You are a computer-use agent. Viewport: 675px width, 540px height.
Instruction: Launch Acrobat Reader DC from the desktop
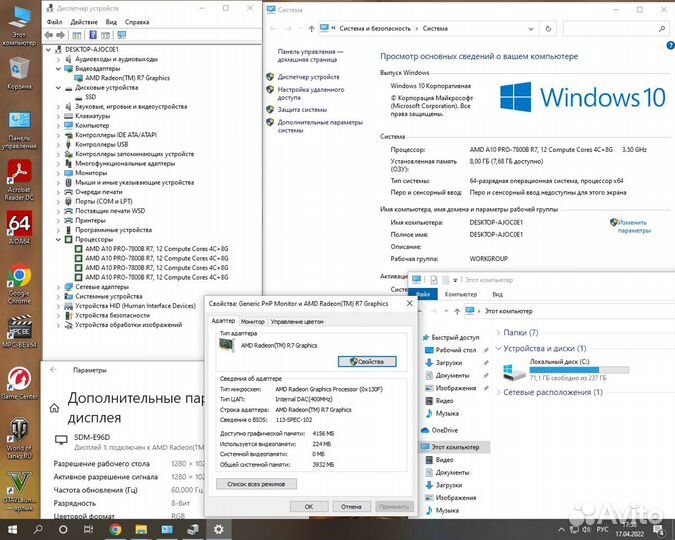pyautogui.click(x=19, y=181)
